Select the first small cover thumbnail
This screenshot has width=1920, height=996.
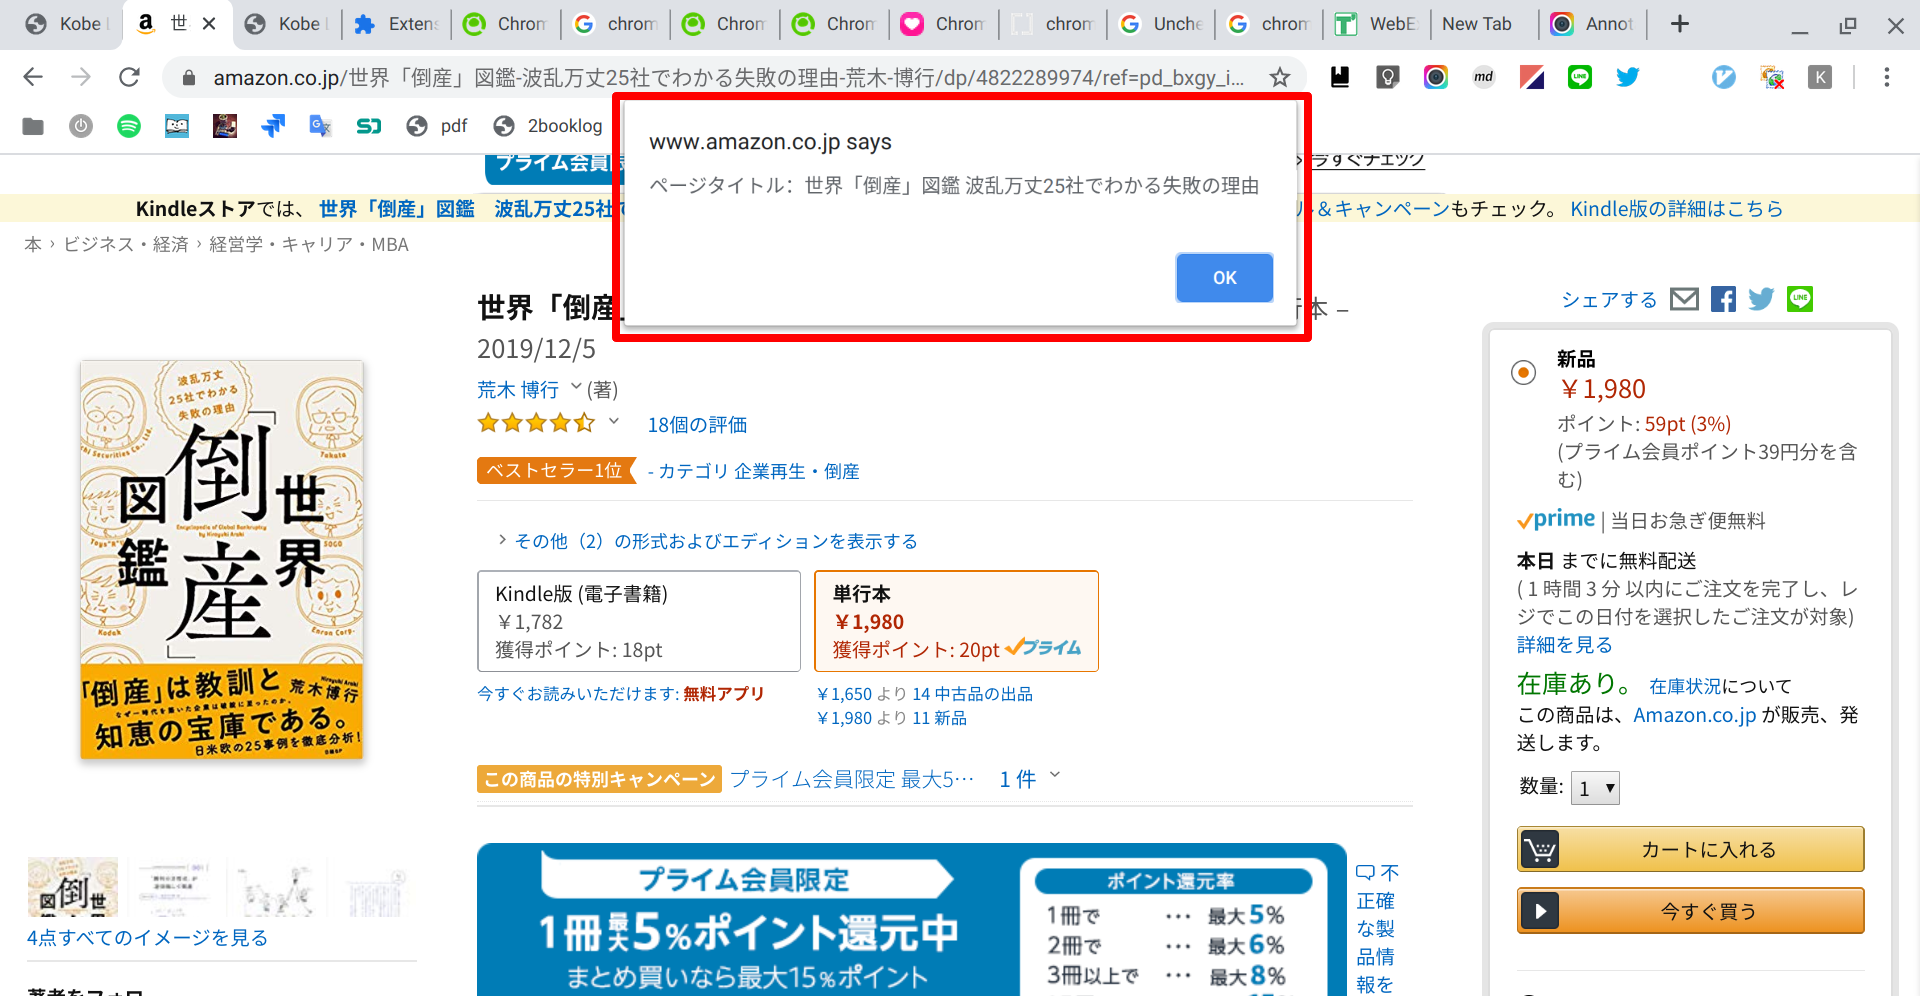pos(72,887)
